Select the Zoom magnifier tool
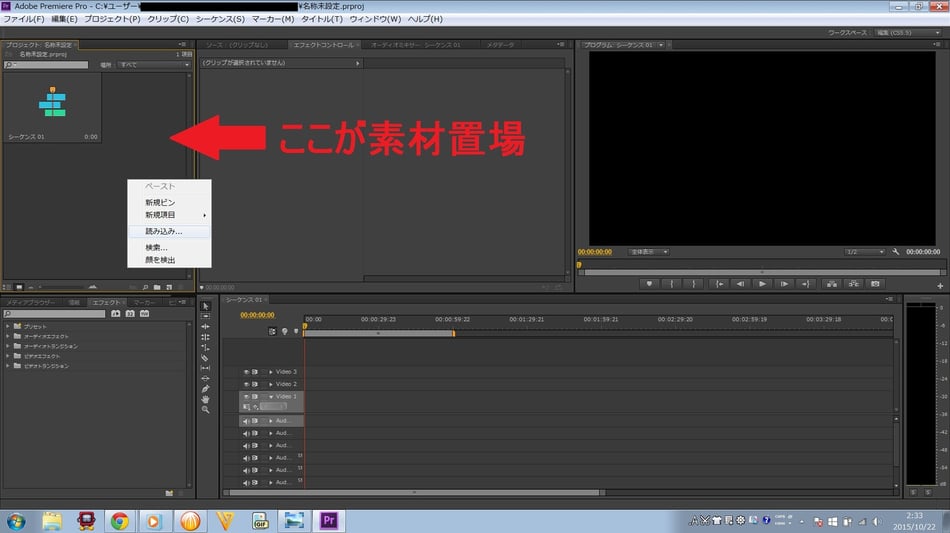The width and height of the screenshot is (950, 533). tap(205, 410)
